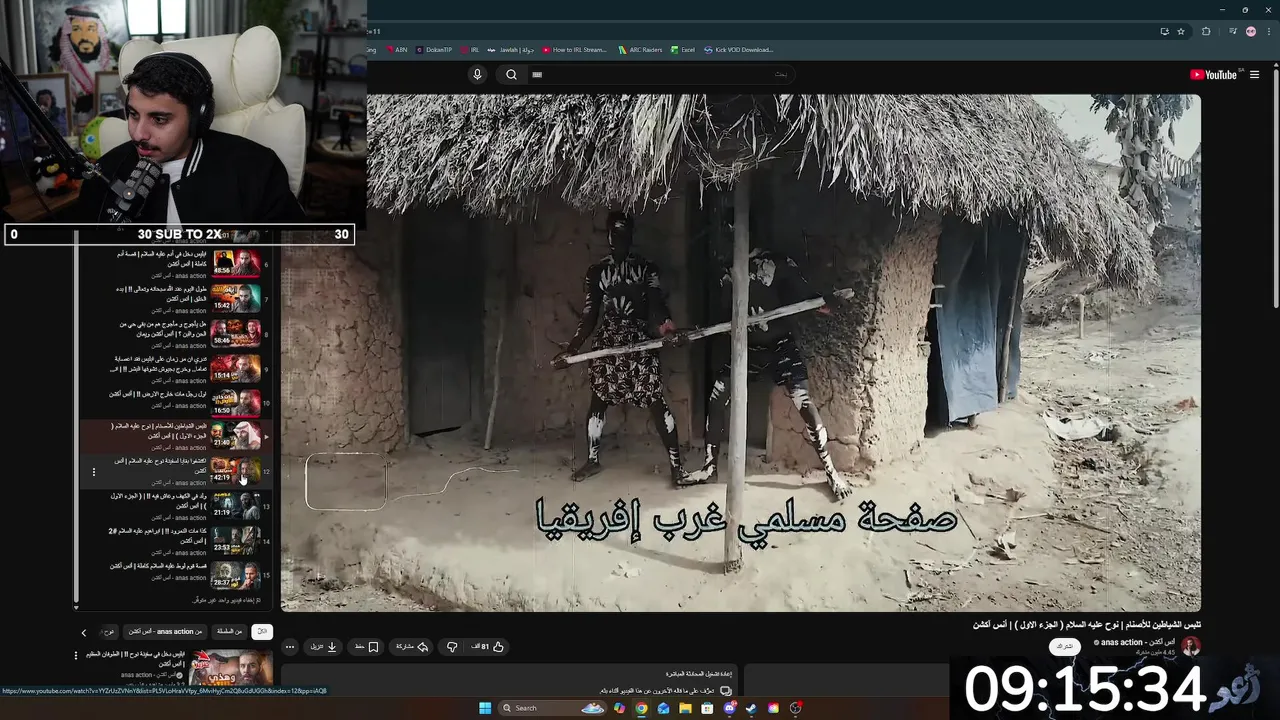
Task: Open the Chrome profile avatar
Action: click(1251, 31)
